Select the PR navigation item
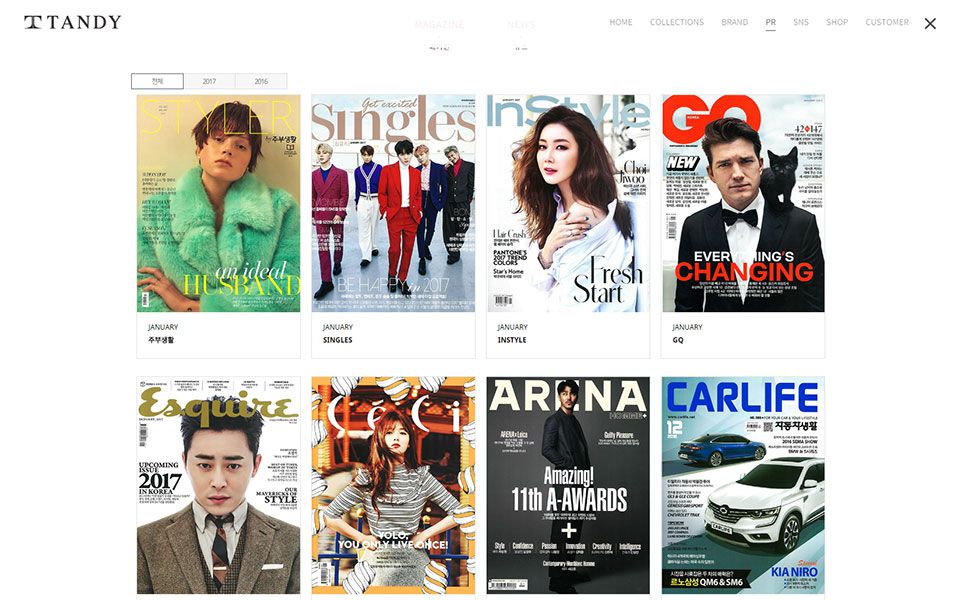This screenshot has width=960, height=600. [x=771, y=22]
